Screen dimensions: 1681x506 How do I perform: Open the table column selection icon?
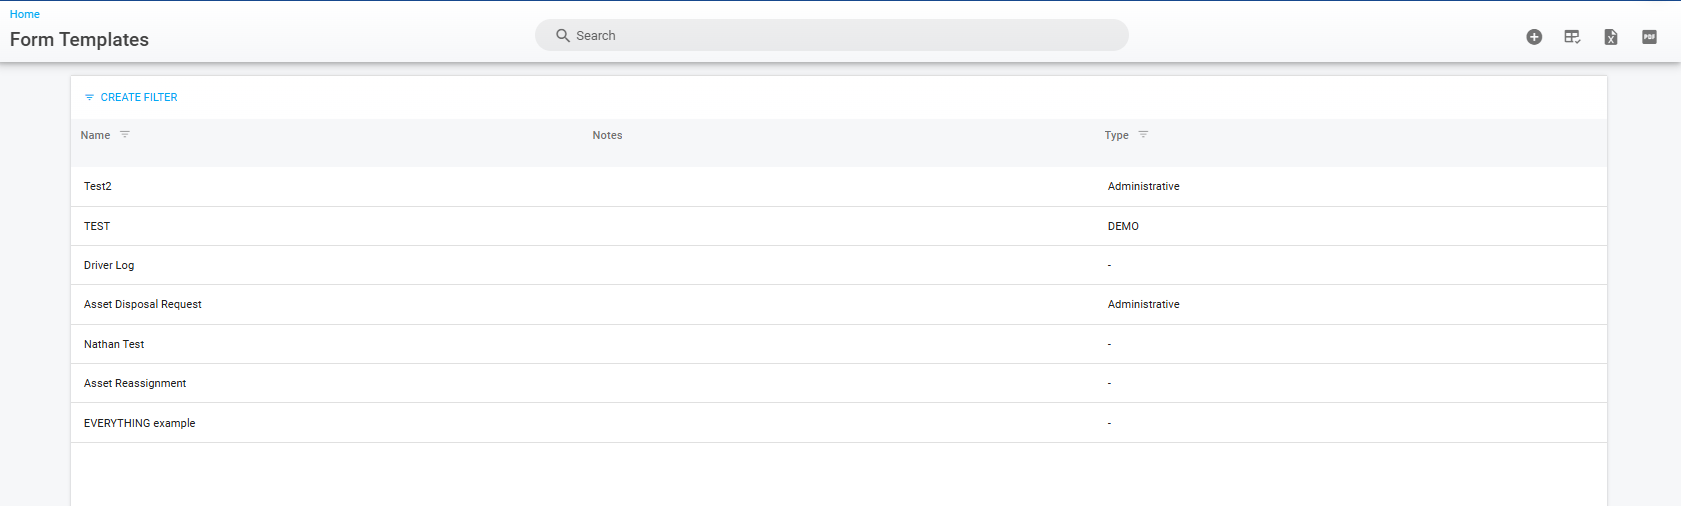[x=1572, y=37]
